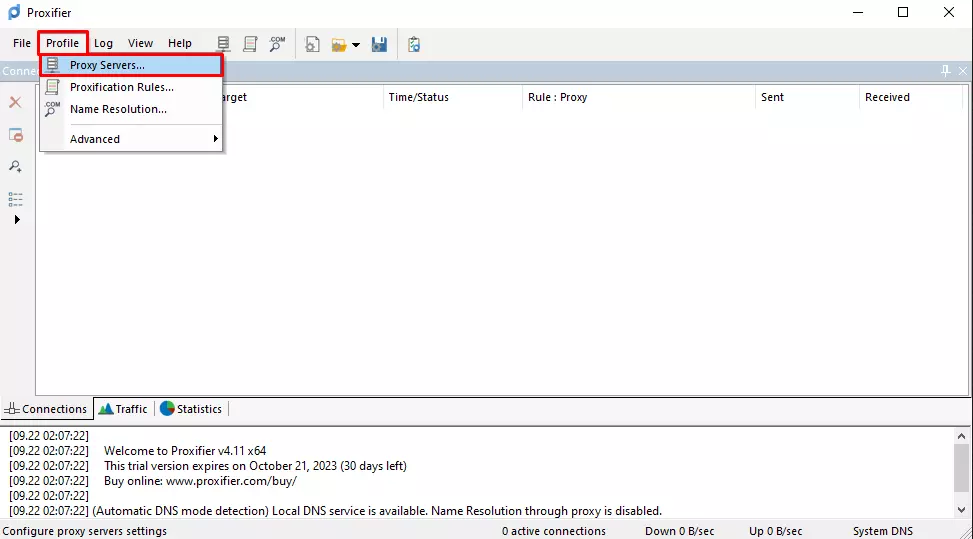This screenshot has height=539, width=973.
Task: Open the File menu
Action: (x=22, y=43)
